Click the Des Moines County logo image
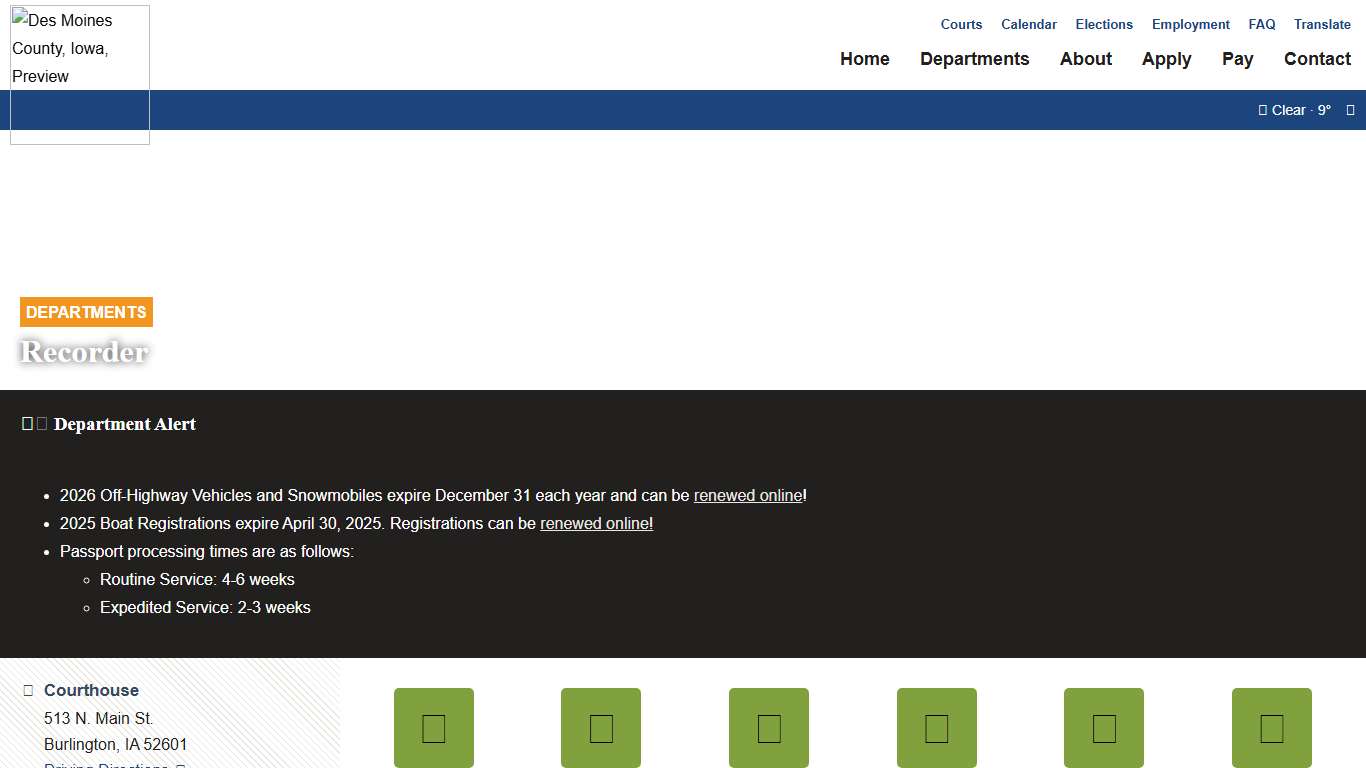1366x768 pixels. [x=80, y=75]
